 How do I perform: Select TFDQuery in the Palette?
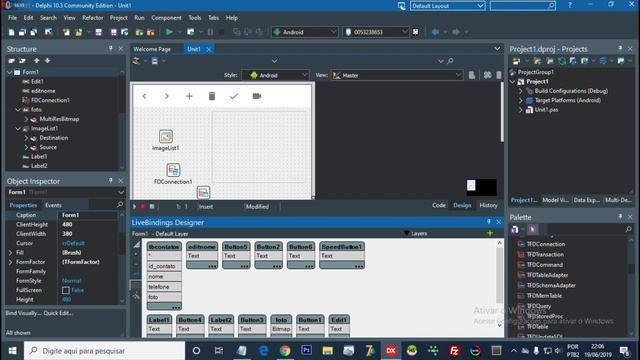[538, 306]
